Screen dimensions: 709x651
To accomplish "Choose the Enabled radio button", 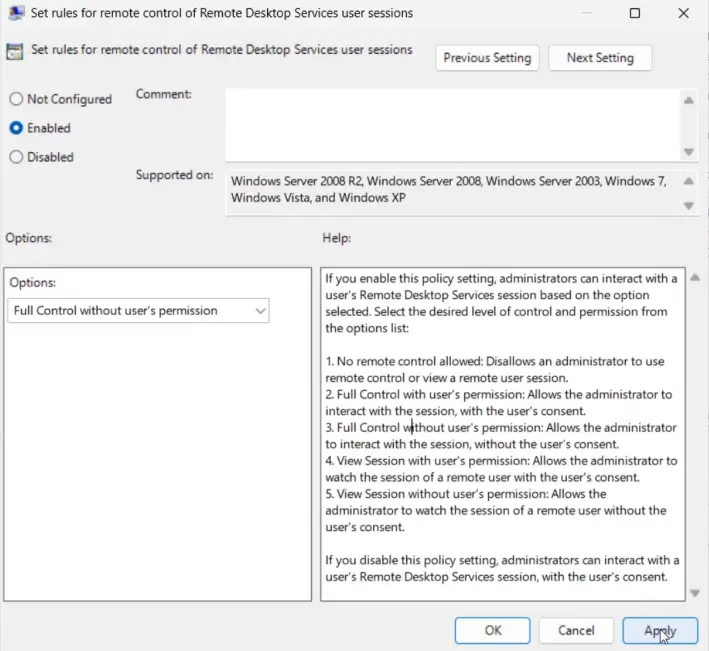I will 16,128.
